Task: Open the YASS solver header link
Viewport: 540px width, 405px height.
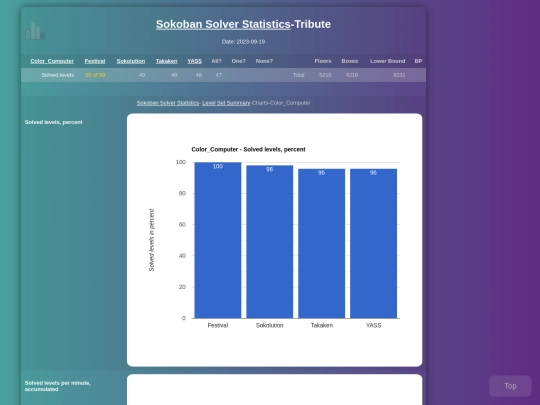Action: pyautogui.click(x=195, y=61)
